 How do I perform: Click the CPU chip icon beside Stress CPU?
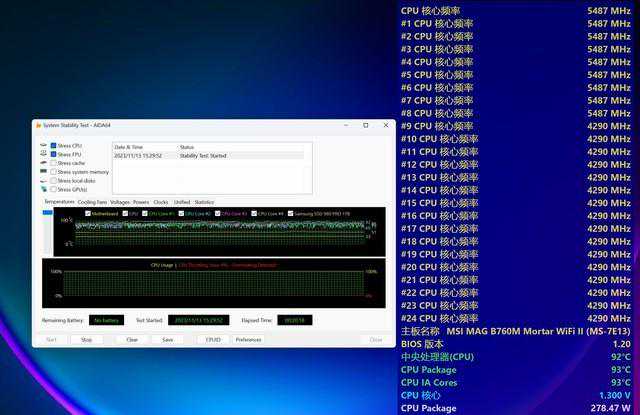45,146
